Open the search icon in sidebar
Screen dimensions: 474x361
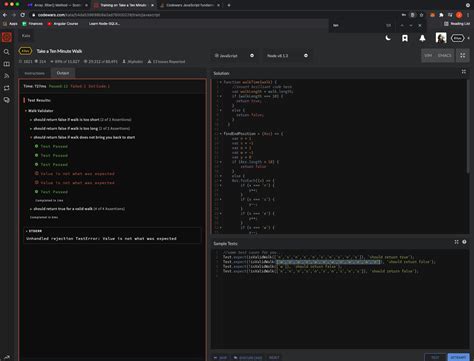coord(6,52)
